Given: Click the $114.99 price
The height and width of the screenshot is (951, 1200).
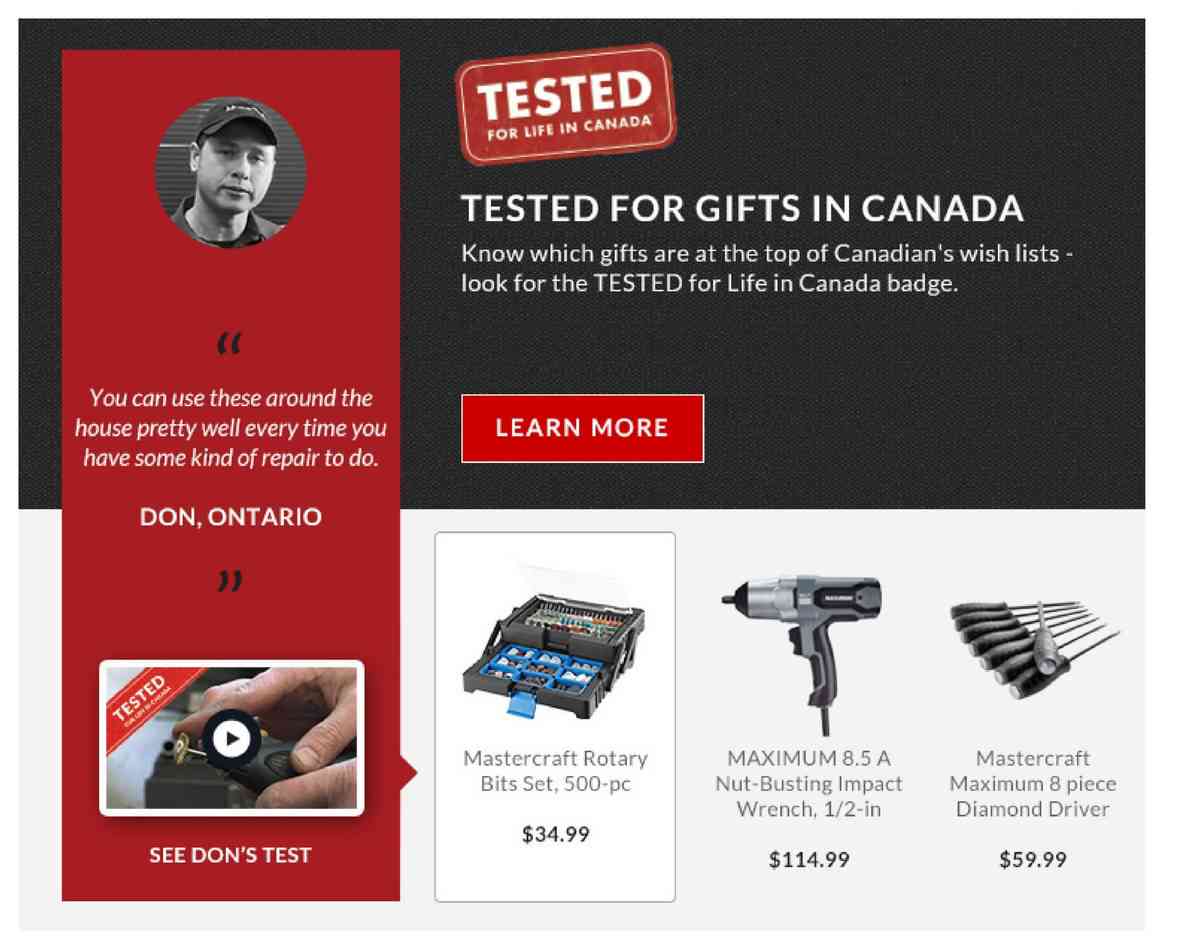Looking at the screenshot, I should pos(808,859).
